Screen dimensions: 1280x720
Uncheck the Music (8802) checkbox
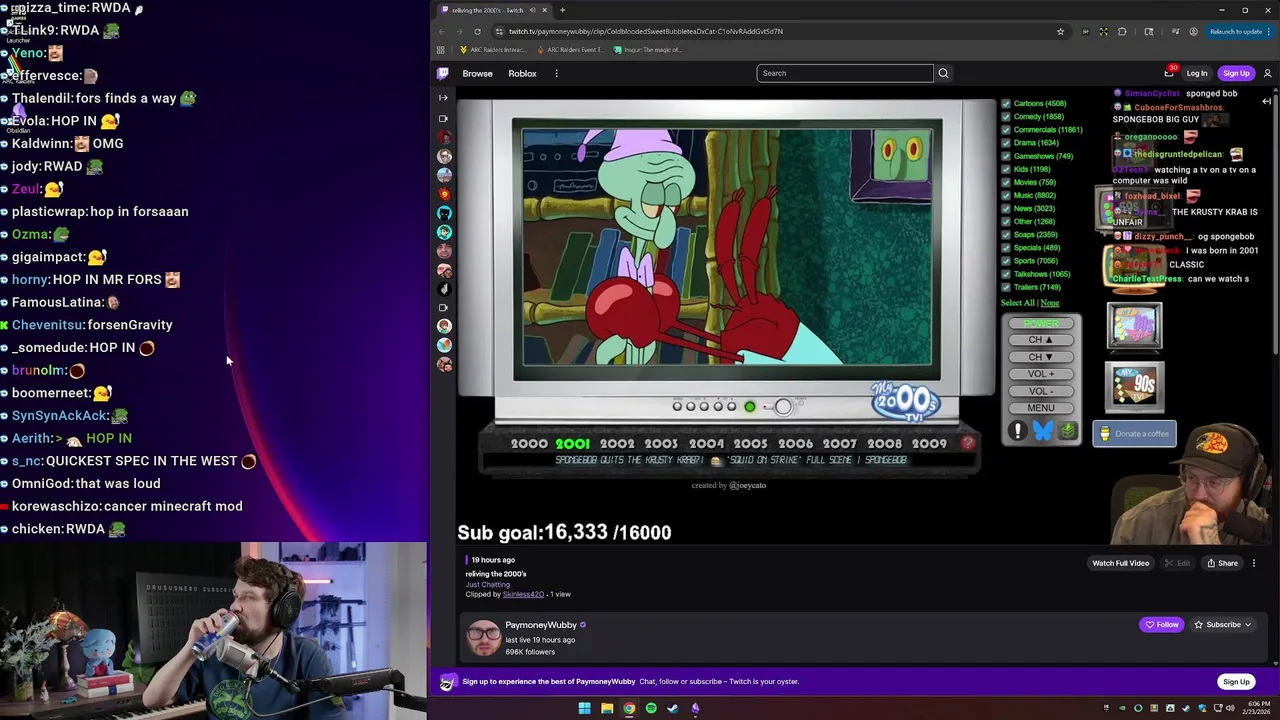pos(1006,195)
